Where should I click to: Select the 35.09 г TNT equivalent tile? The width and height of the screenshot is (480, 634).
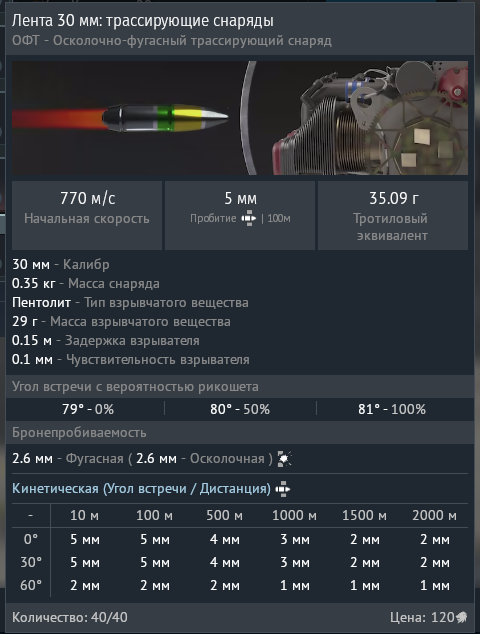(393, 215)
